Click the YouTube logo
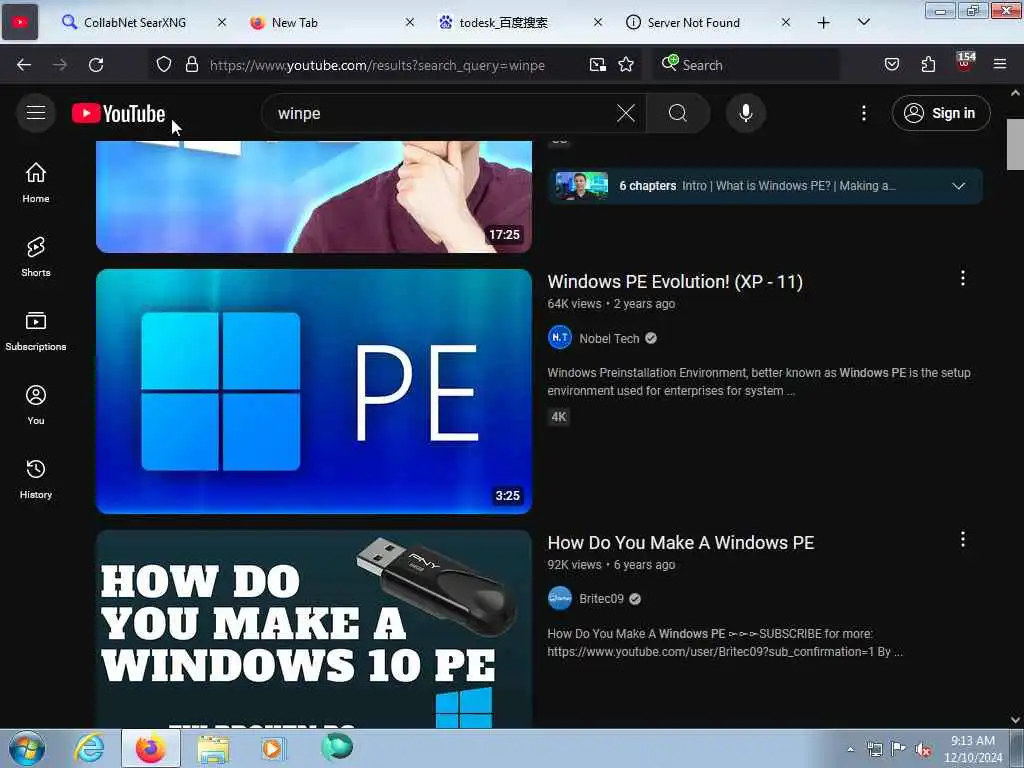Image resolution: width=1024 pixels, height=768 pixels. (118, 114)
